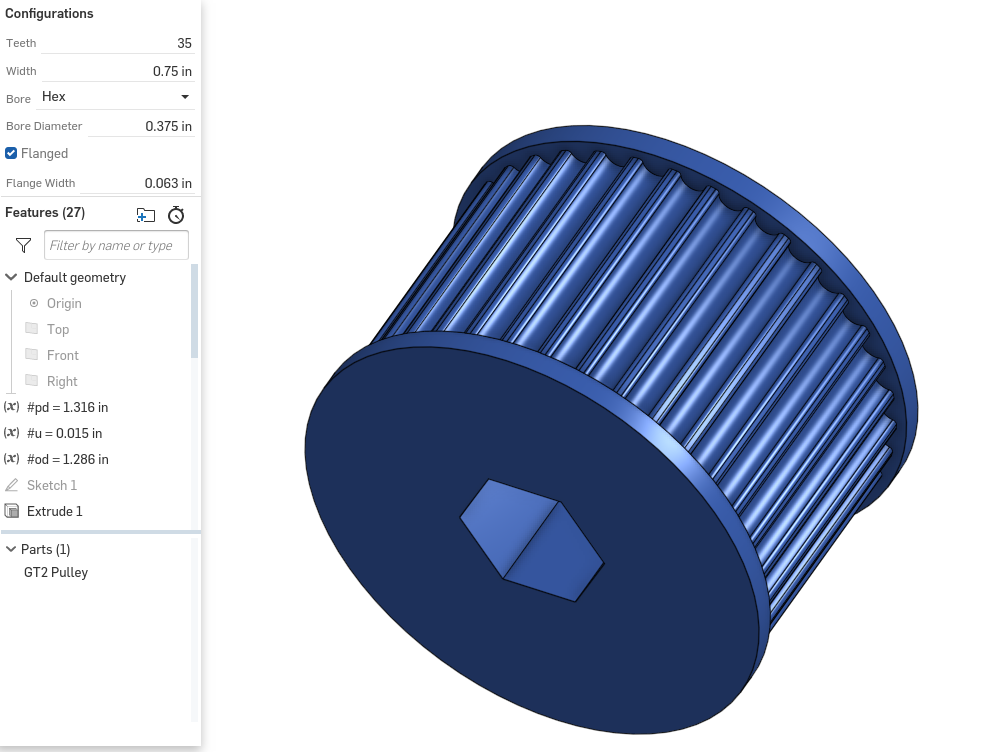Open the rollback history clock icon

[x=176, y=214]
